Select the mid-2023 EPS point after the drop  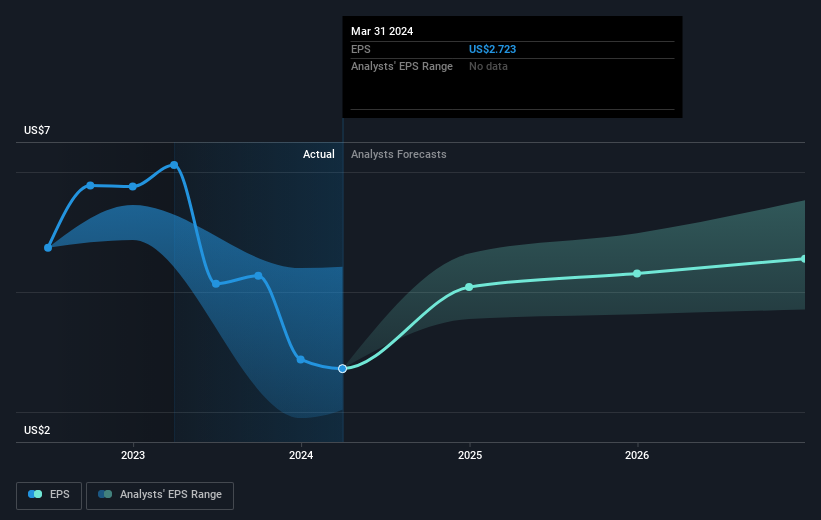[216, 284]
